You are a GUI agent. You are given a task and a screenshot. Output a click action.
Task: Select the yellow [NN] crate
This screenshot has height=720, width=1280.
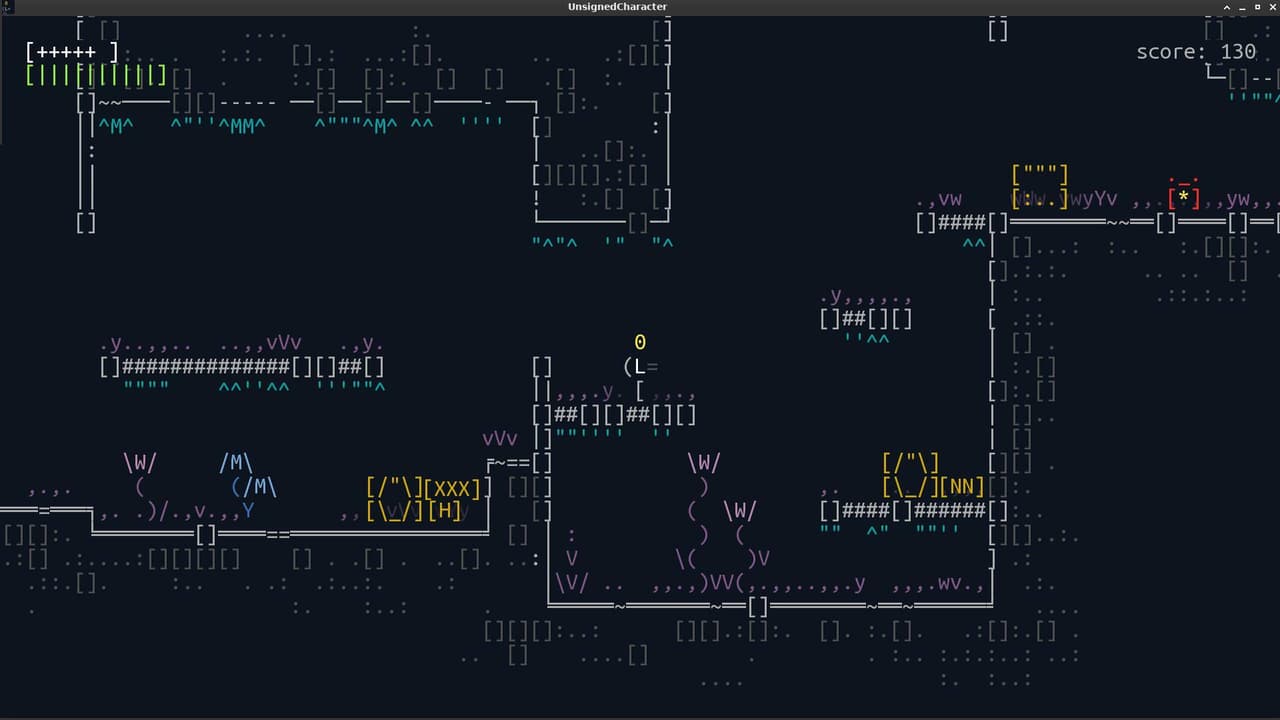click(962, 487)
